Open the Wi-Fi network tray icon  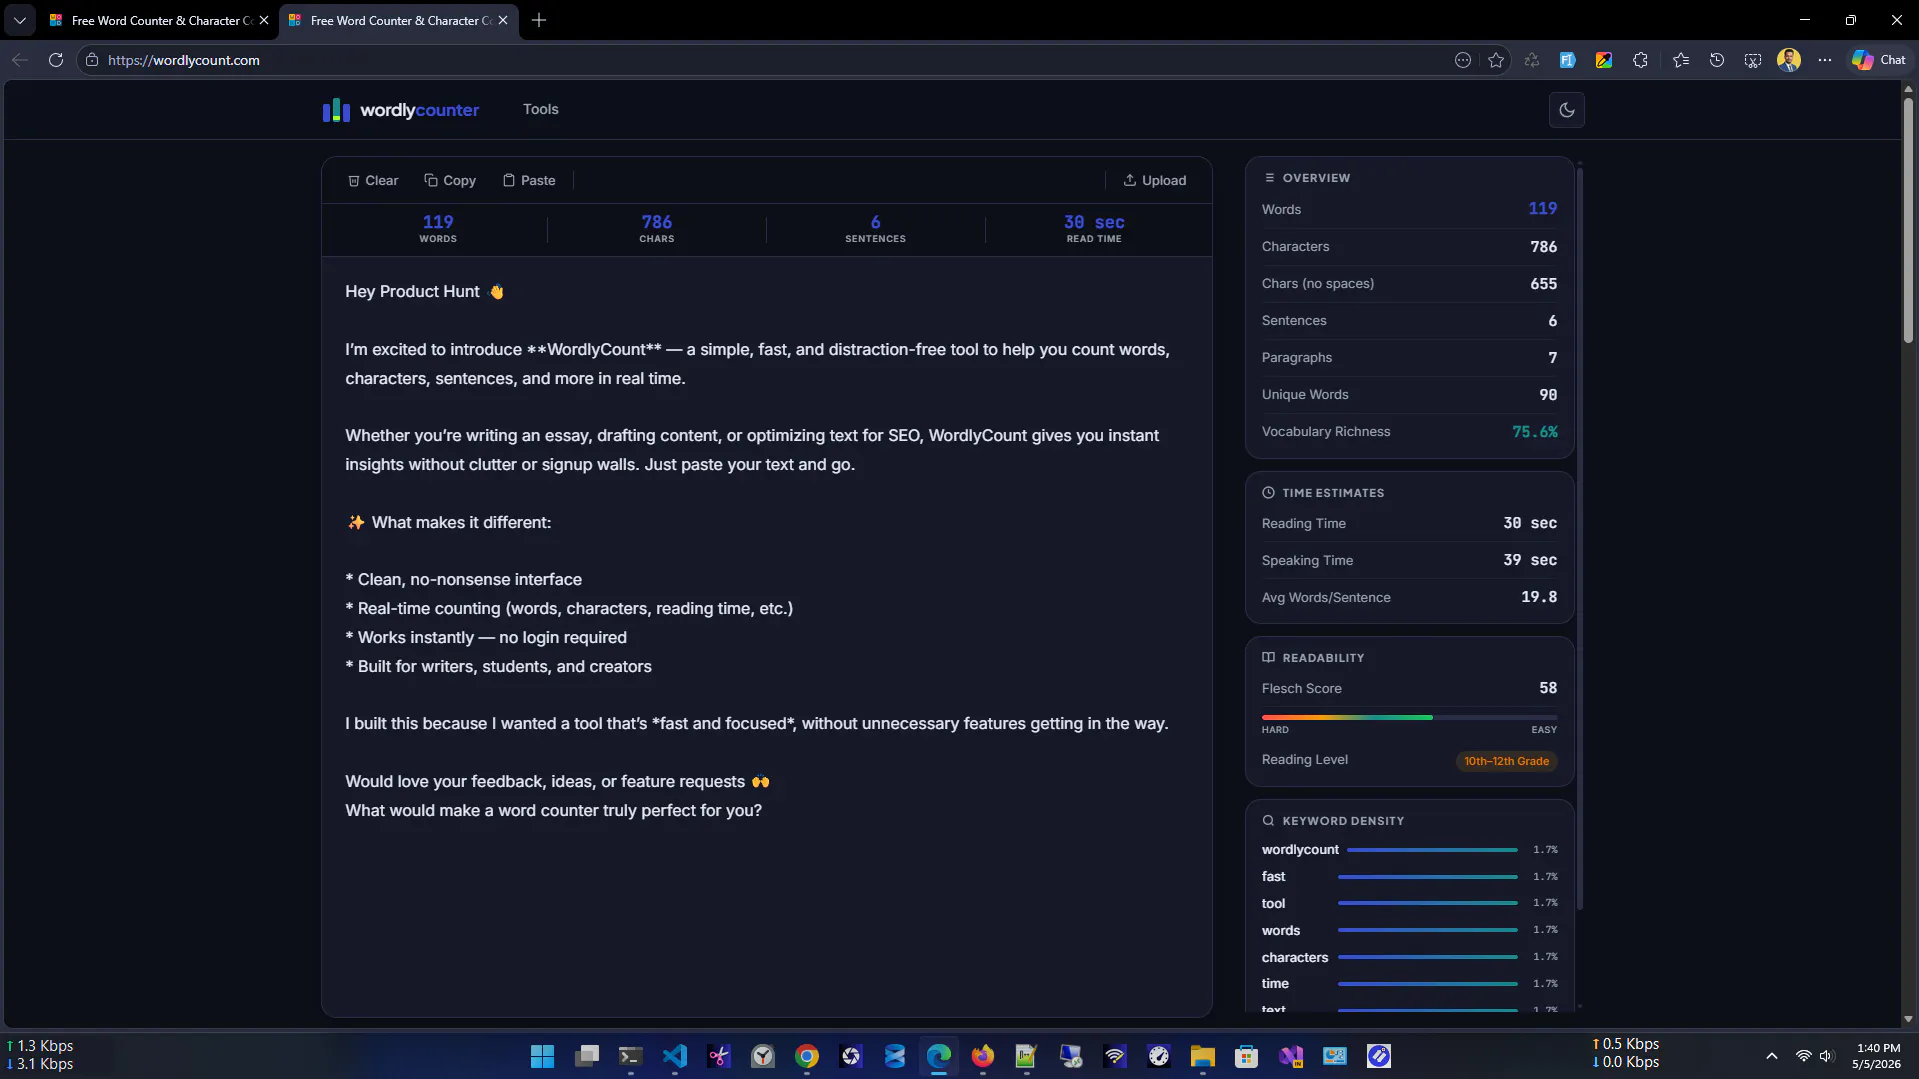pyautogui.click(x=1803, y=1056)
